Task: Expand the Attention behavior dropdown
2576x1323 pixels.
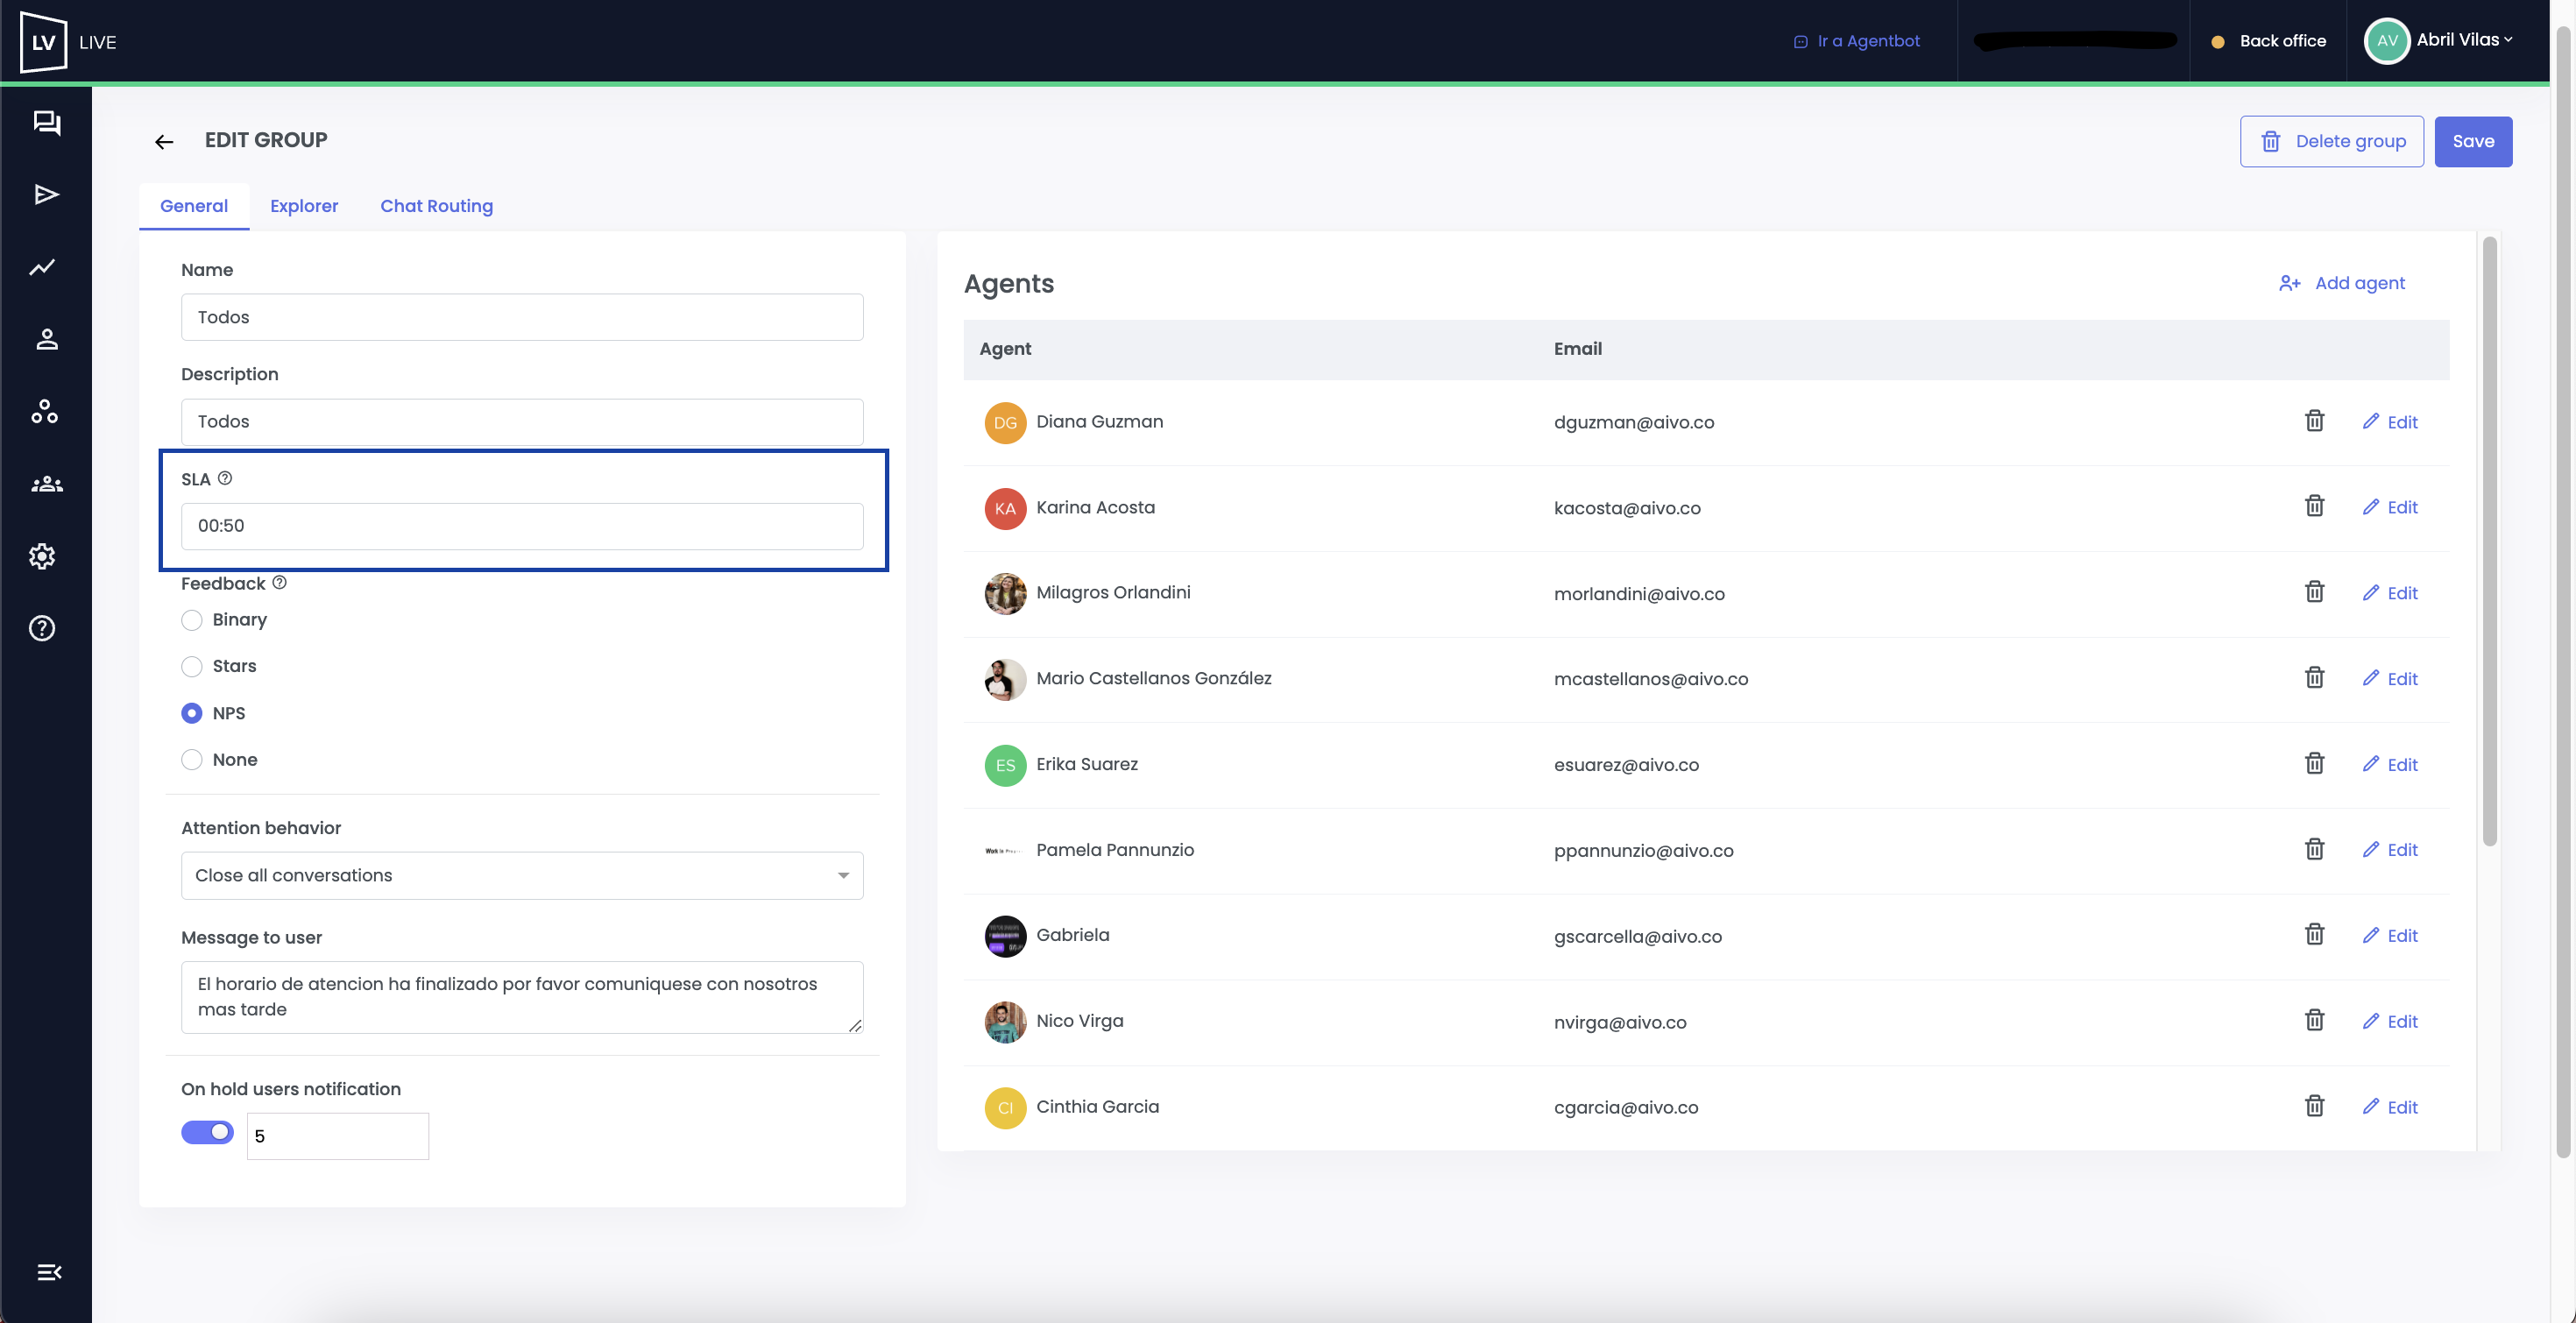Action: 521,875
